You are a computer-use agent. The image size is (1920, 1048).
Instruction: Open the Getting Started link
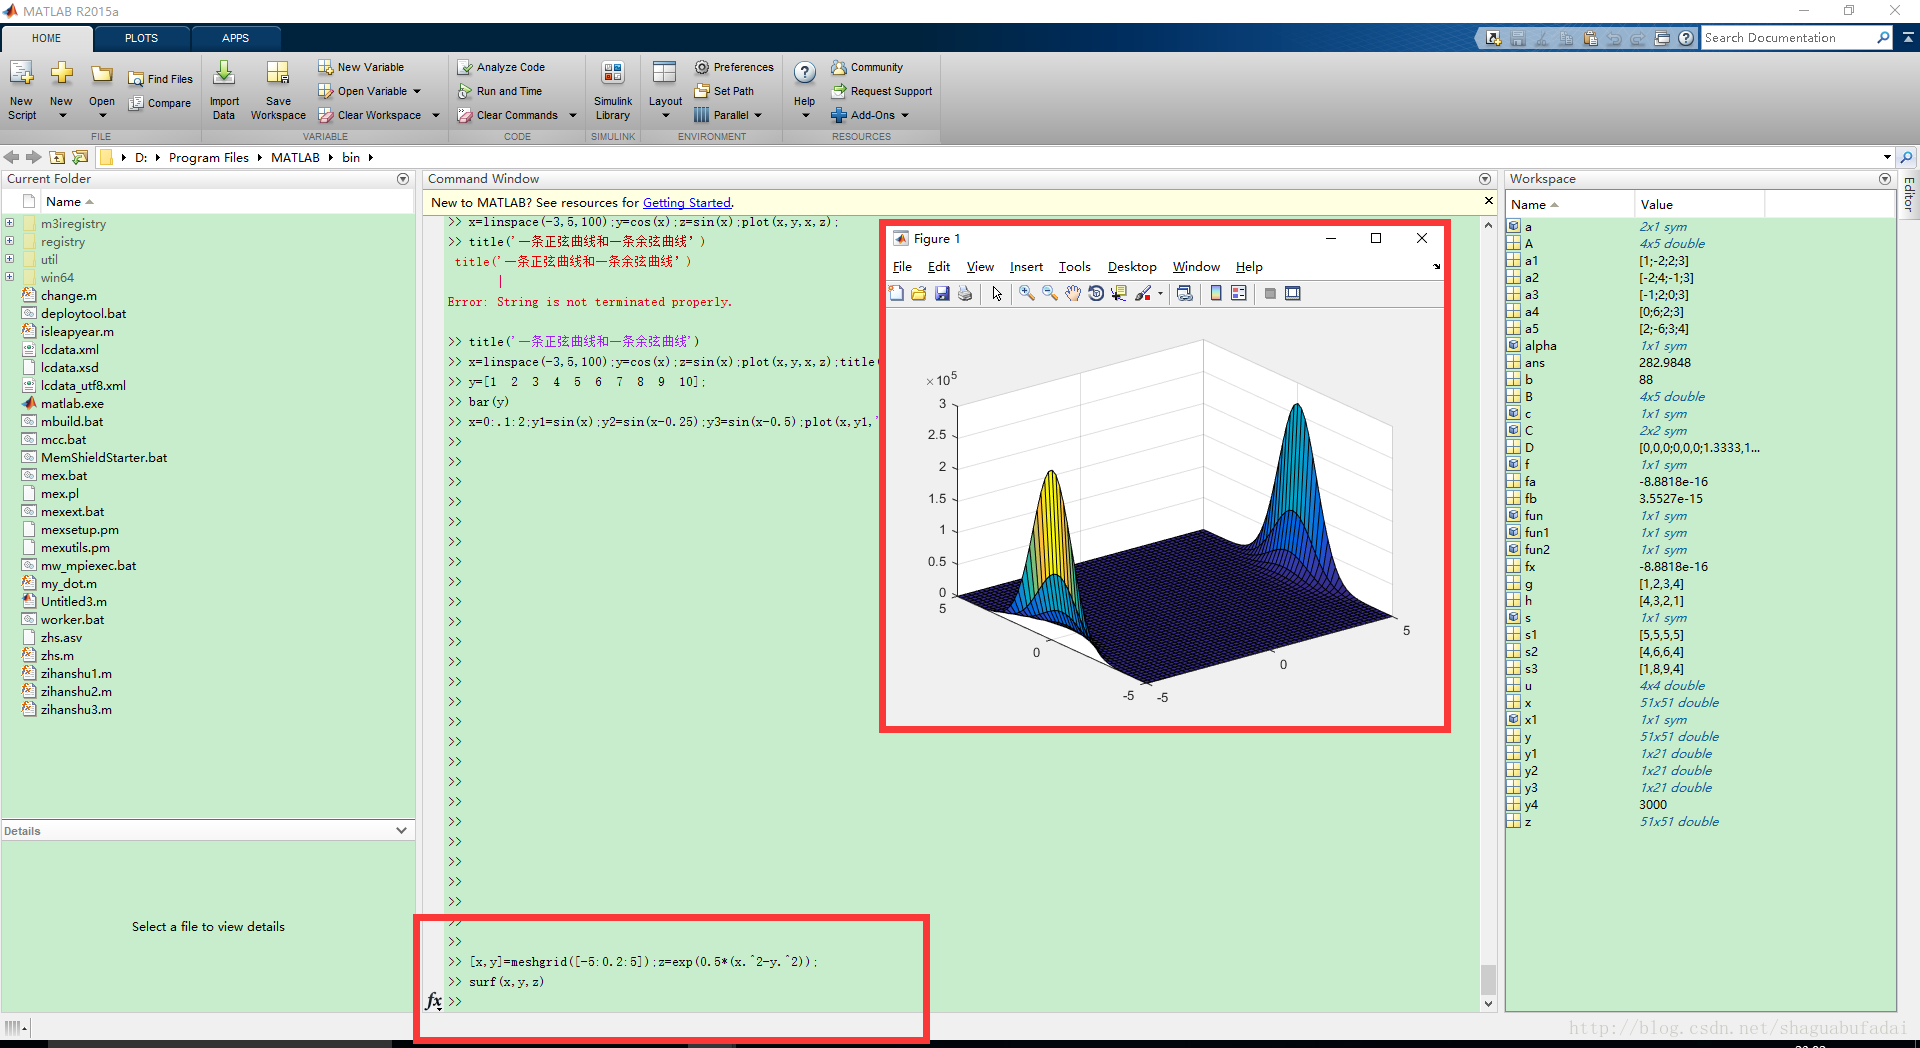(687, 202)
